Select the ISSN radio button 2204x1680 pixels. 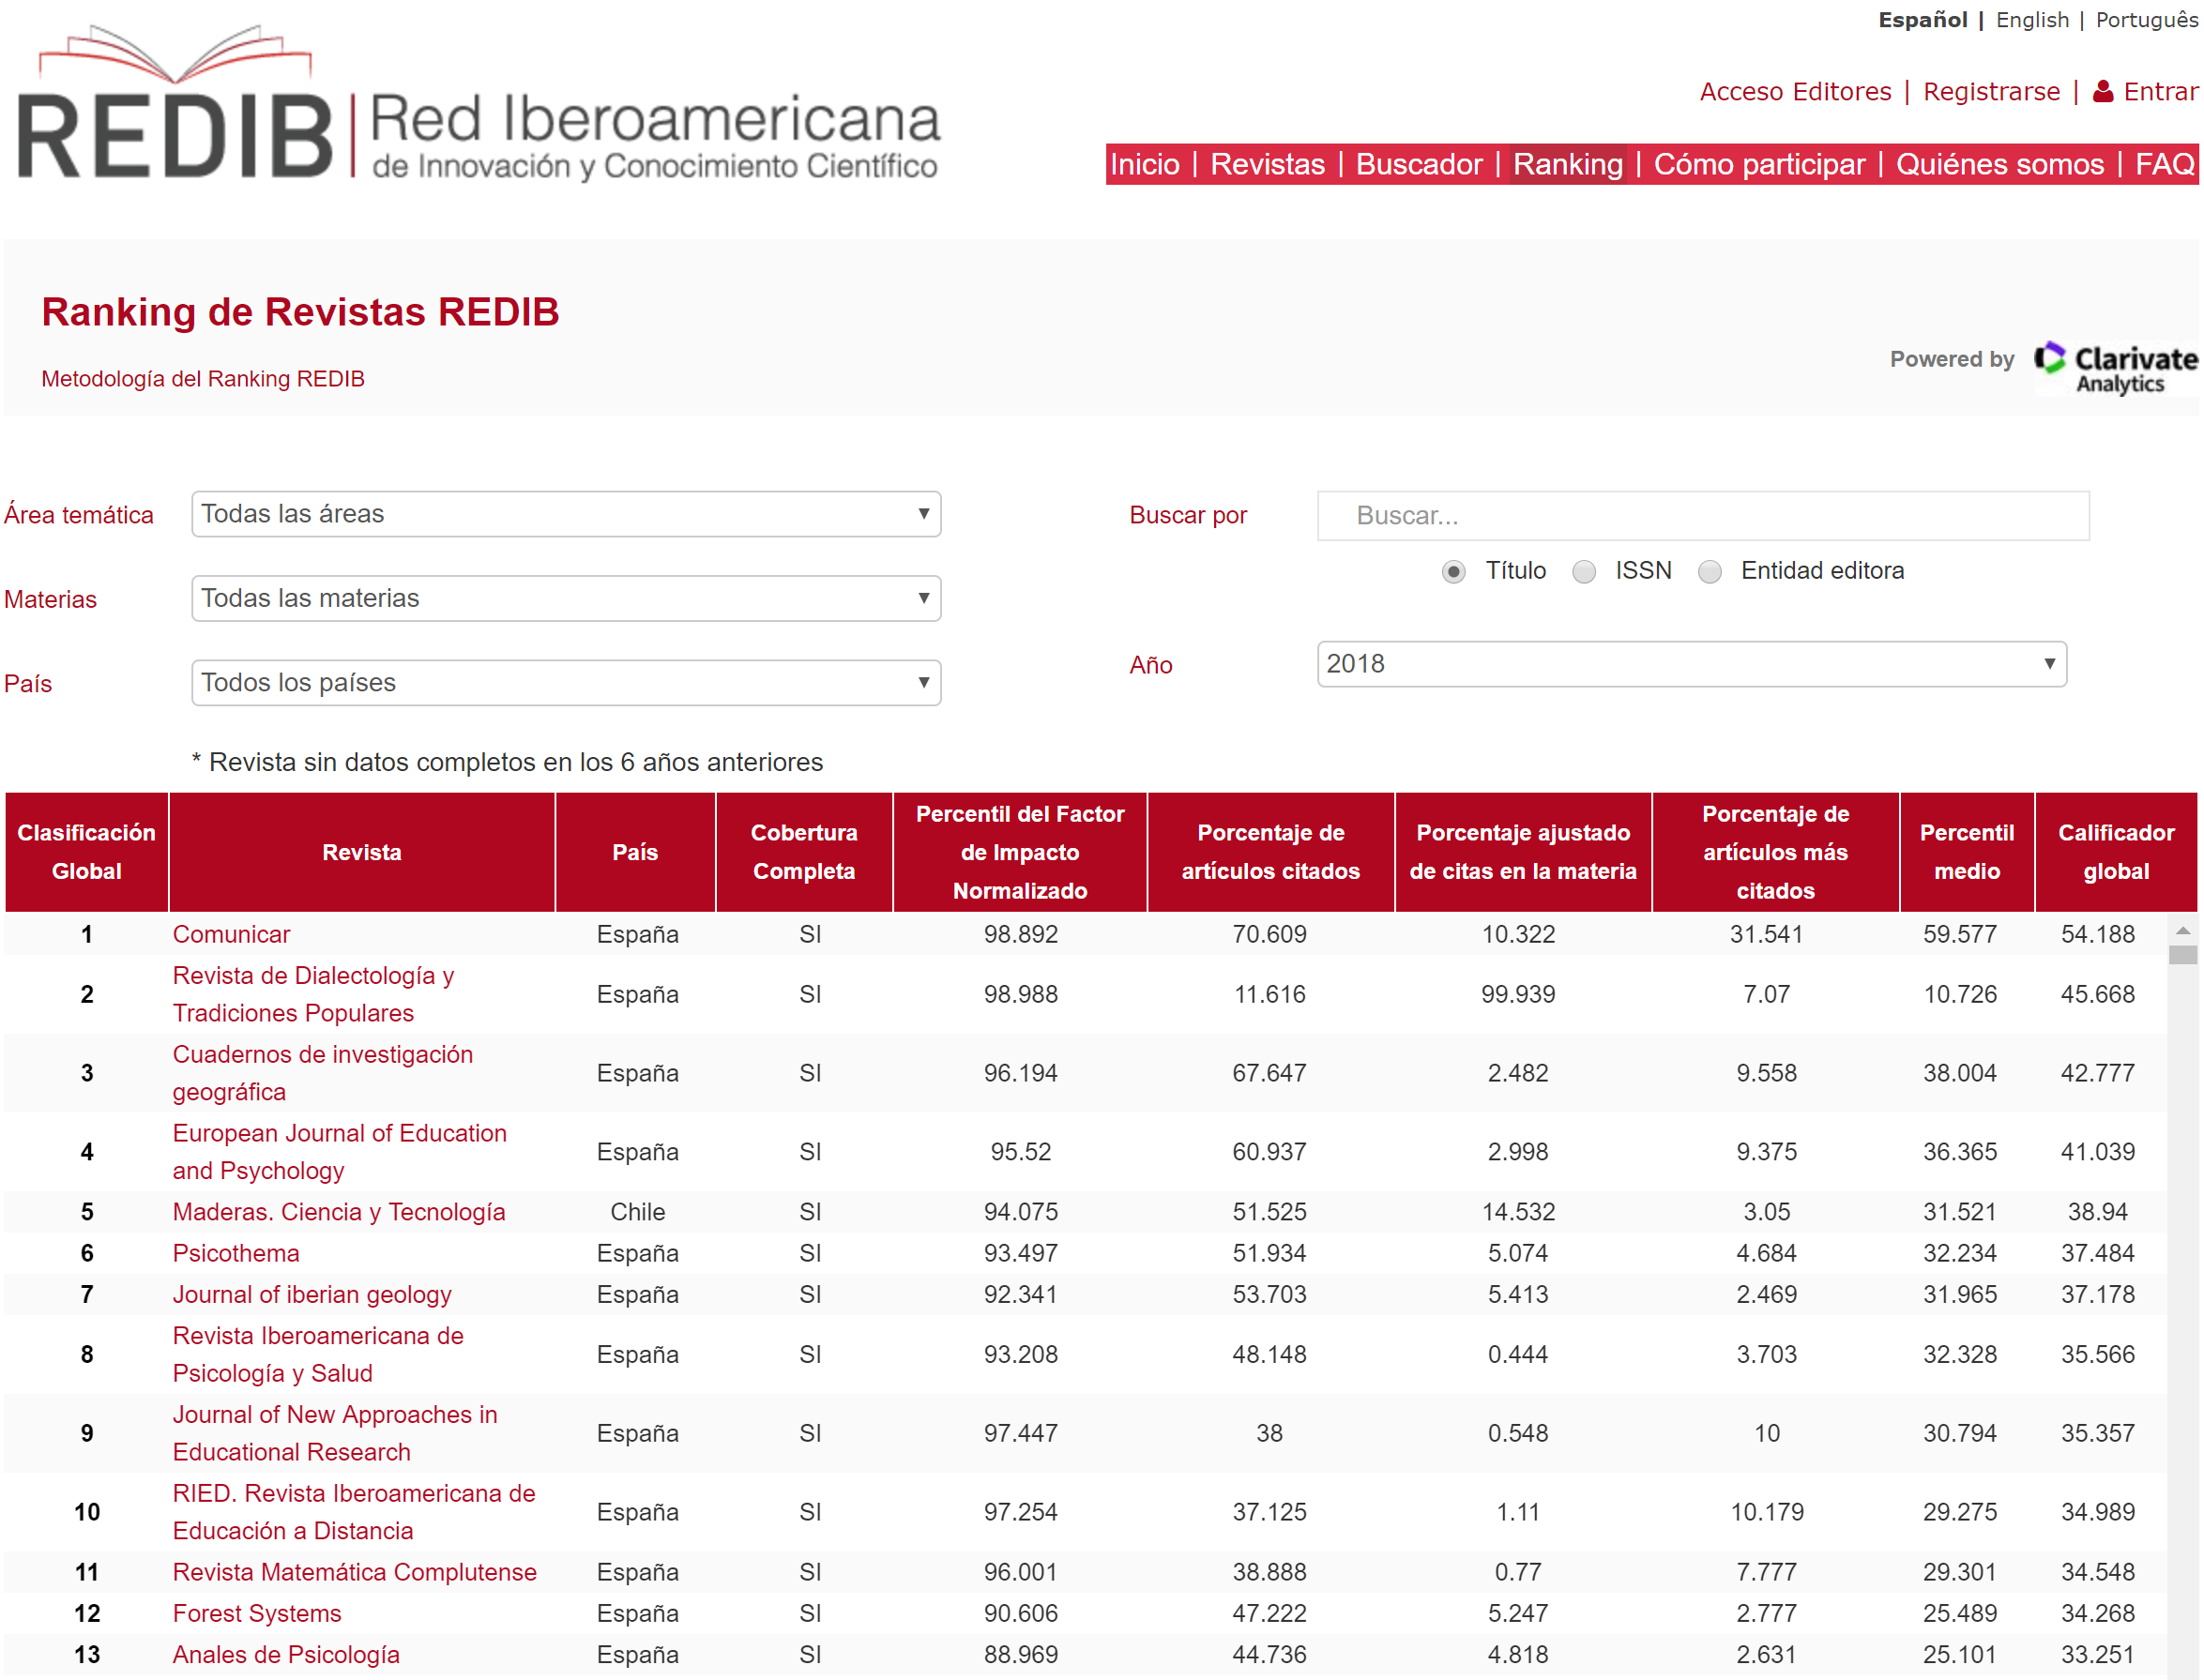point(1583,571)
